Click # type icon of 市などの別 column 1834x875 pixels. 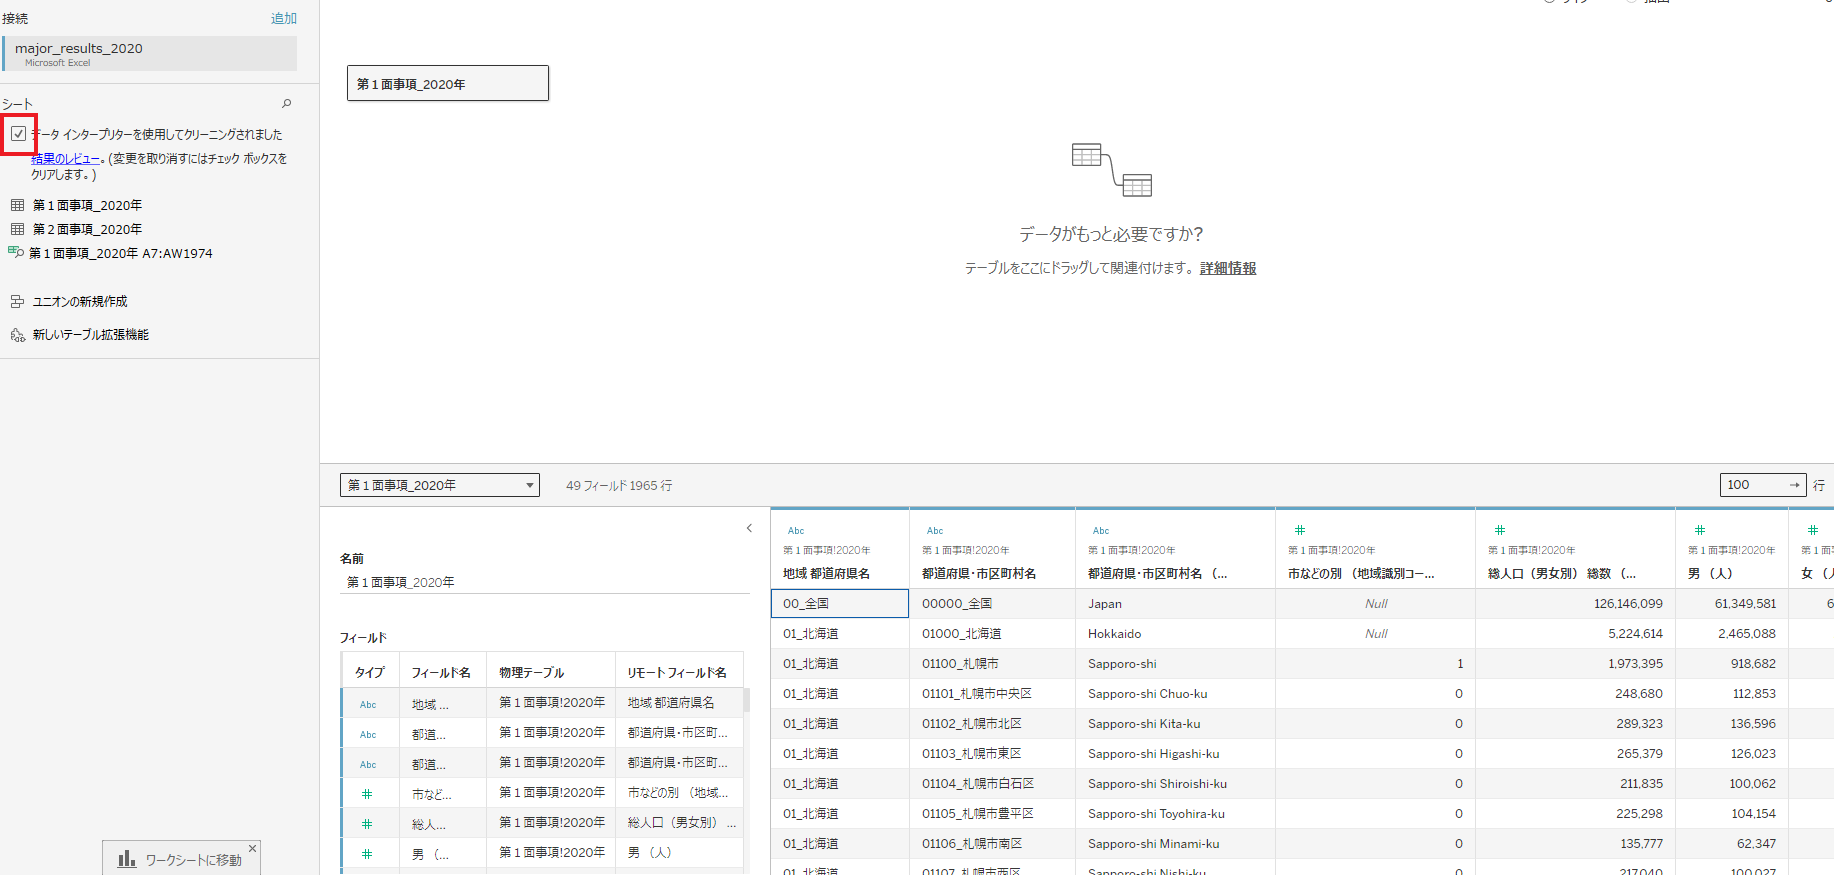point(1300,530)
